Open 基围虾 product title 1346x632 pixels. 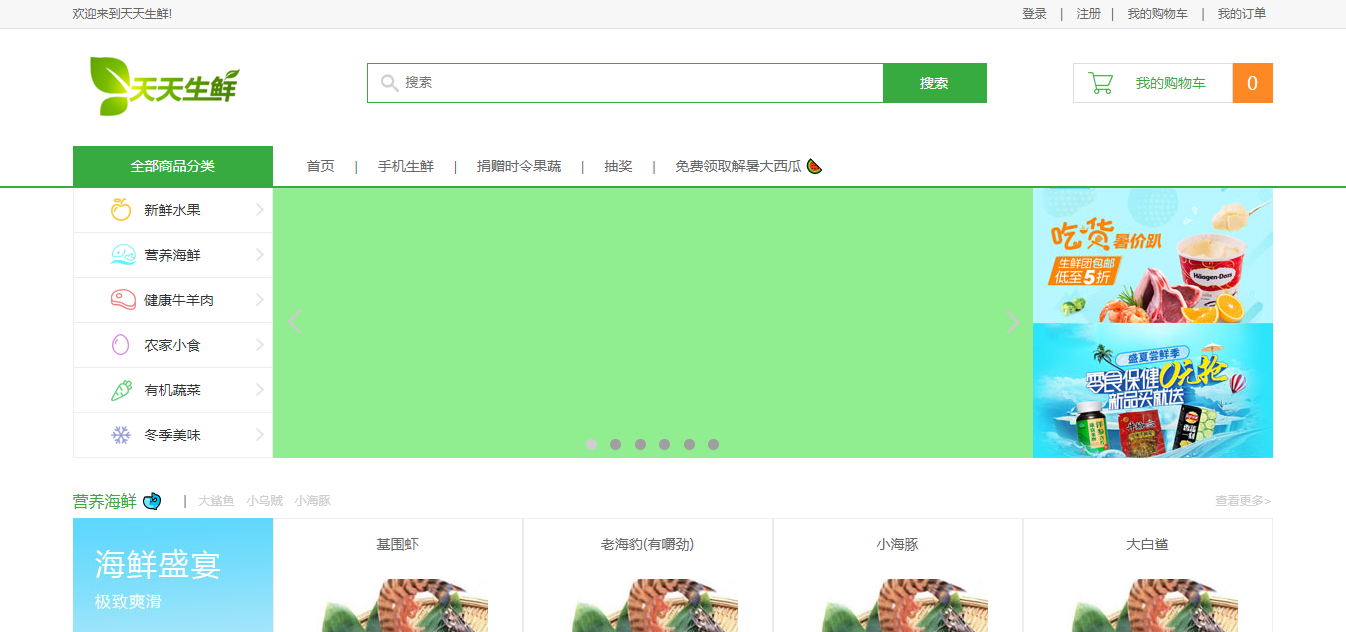398,545
